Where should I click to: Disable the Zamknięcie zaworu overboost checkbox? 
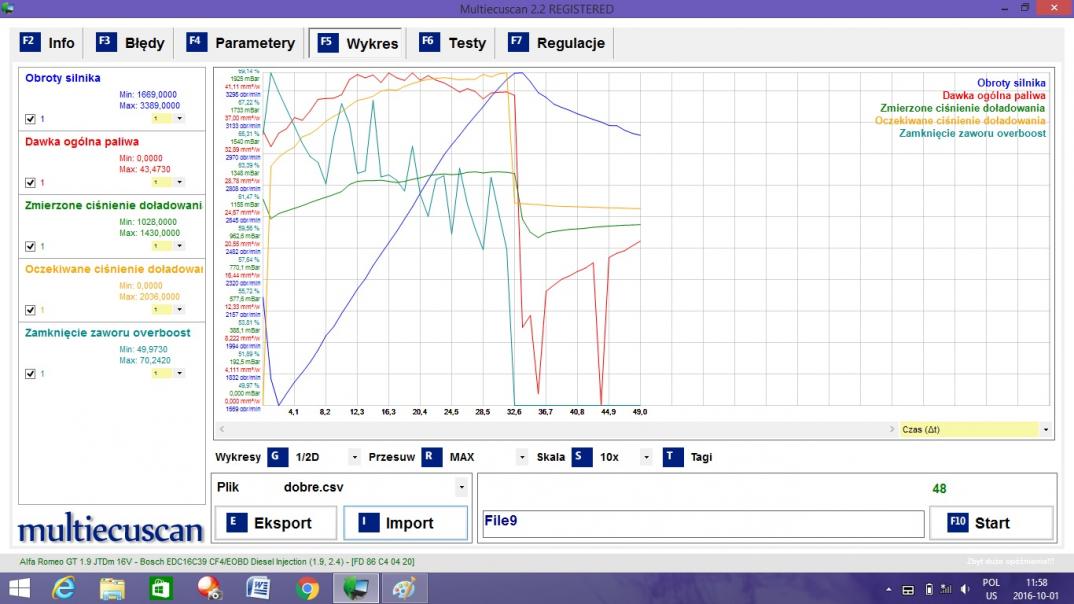[30, 374]
